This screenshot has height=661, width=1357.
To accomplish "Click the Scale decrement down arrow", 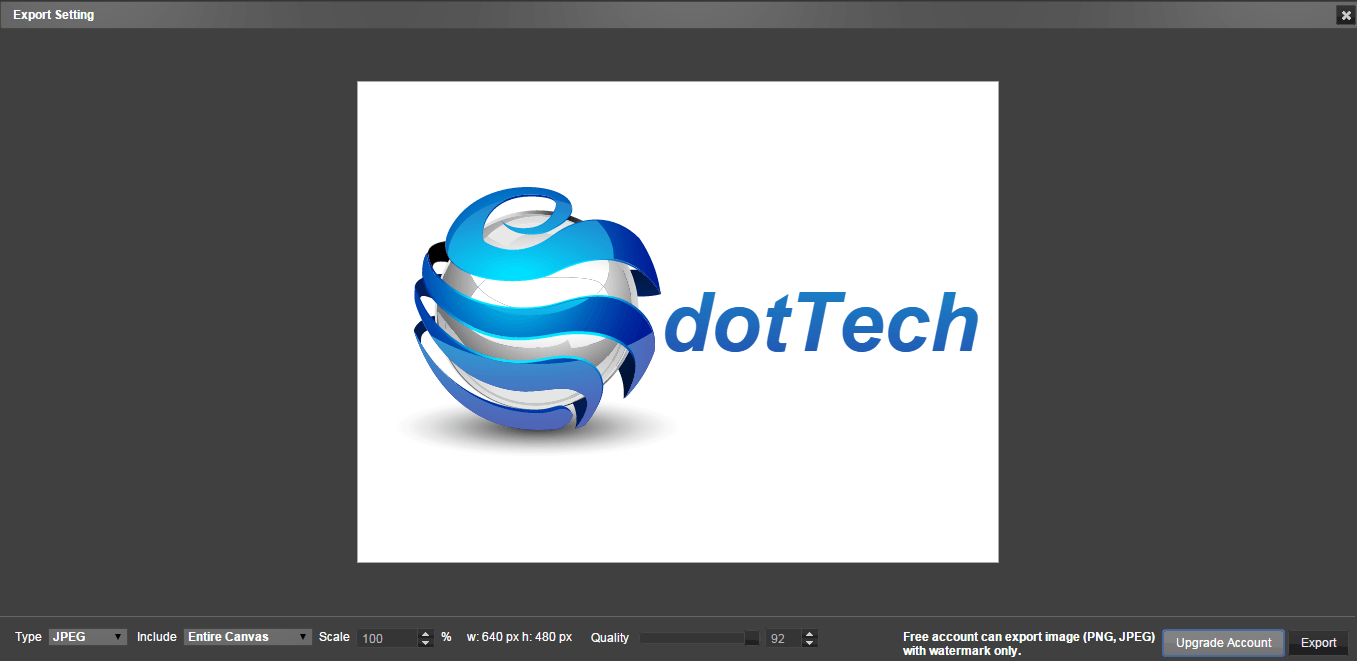I will tap(424, 641).
